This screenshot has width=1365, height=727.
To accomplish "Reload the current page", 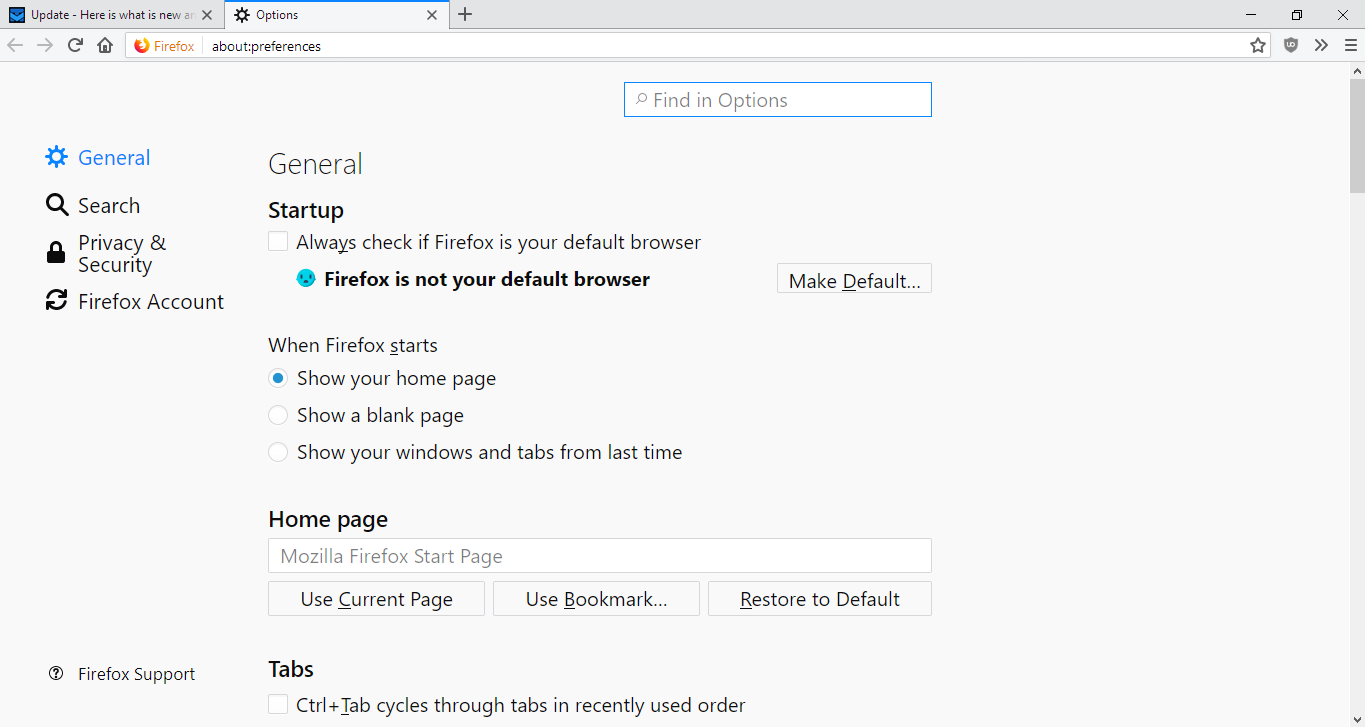I will point(75,45).
